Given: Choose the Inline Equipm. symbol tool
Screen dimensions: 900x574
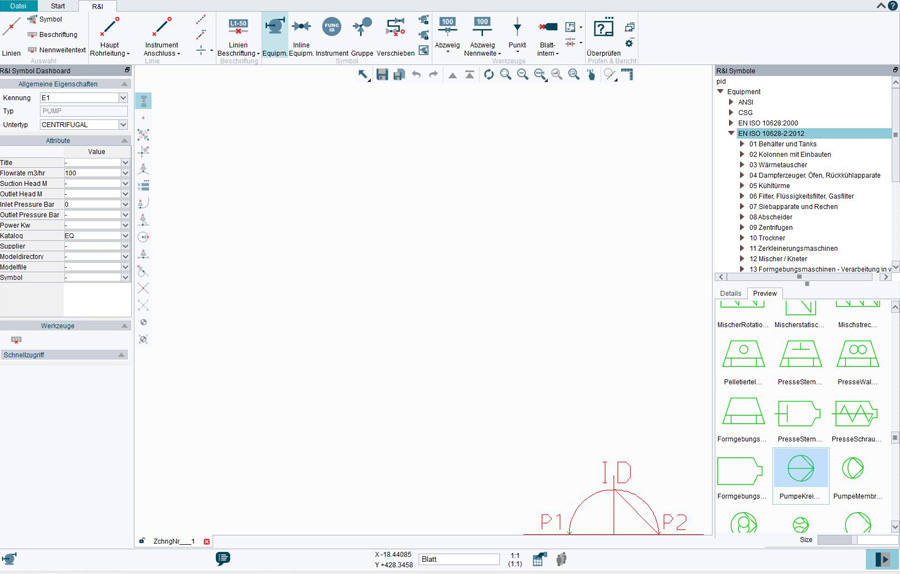Looking at the screenshot, I should (301, 36).
